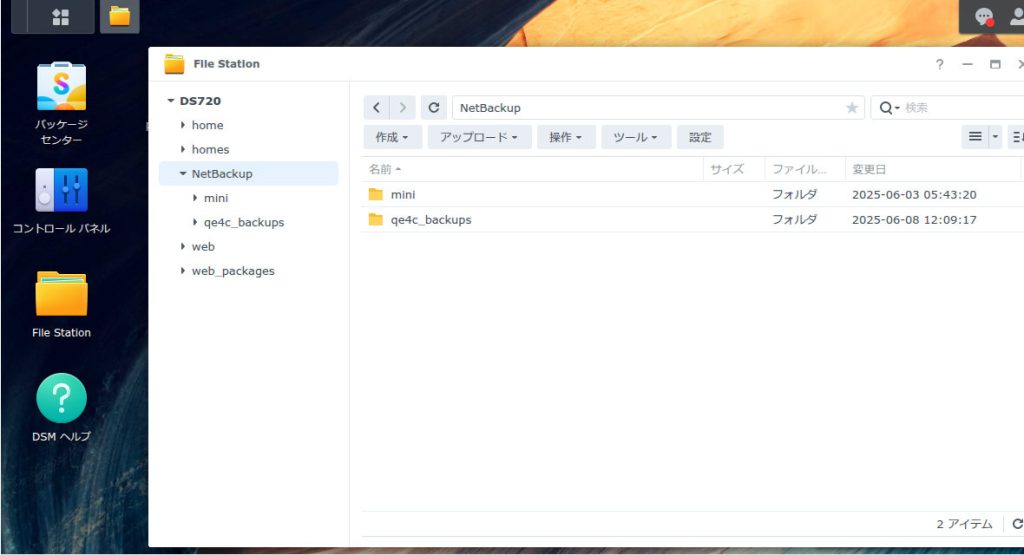Click フォルダ type cell in qe4c_backups row
Screen dimensions: 1024x555
point(795,219)
